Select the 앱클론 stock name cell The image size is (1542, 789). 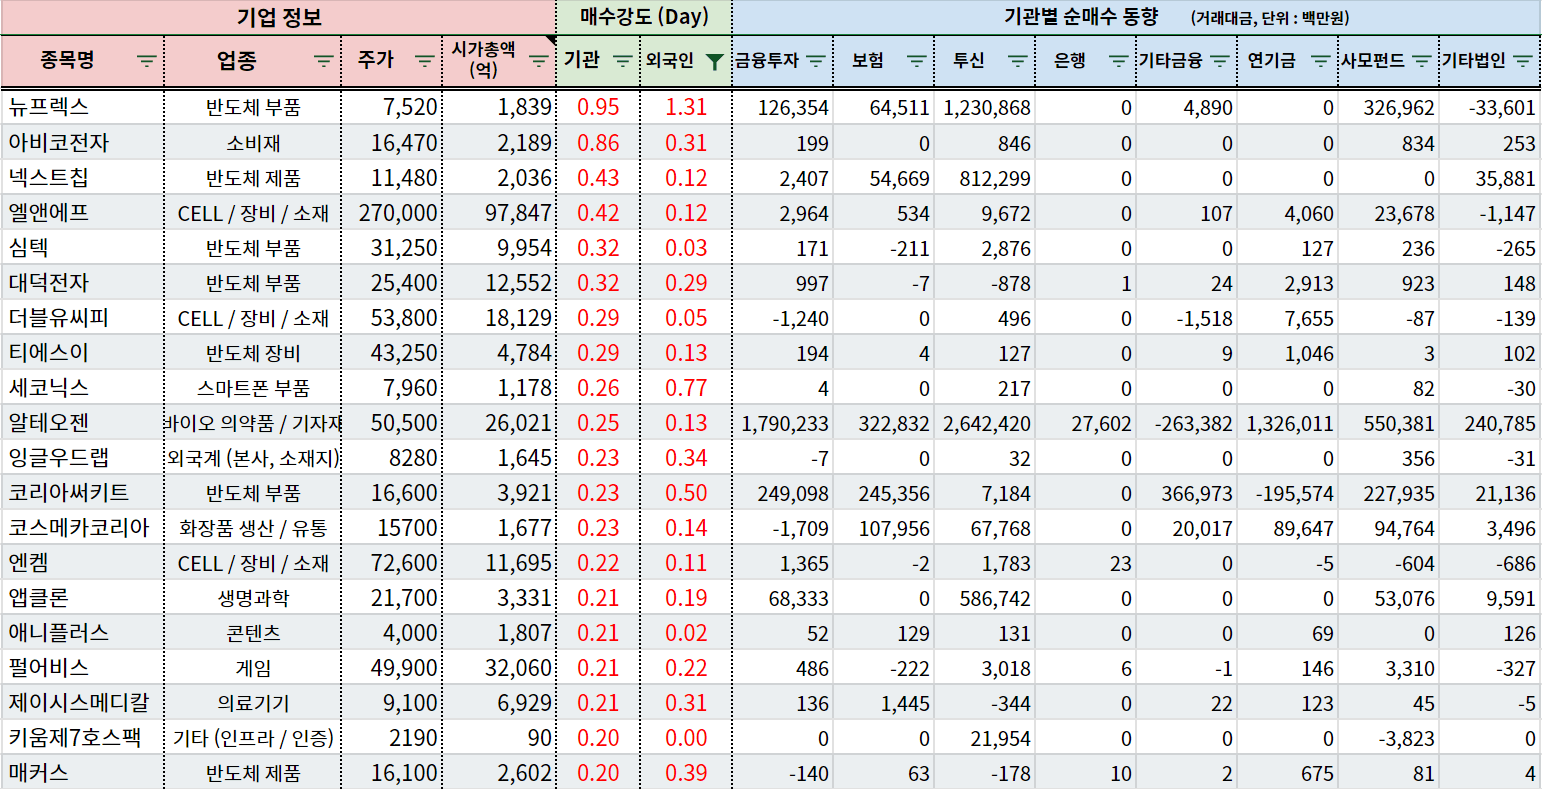[82, 597]
